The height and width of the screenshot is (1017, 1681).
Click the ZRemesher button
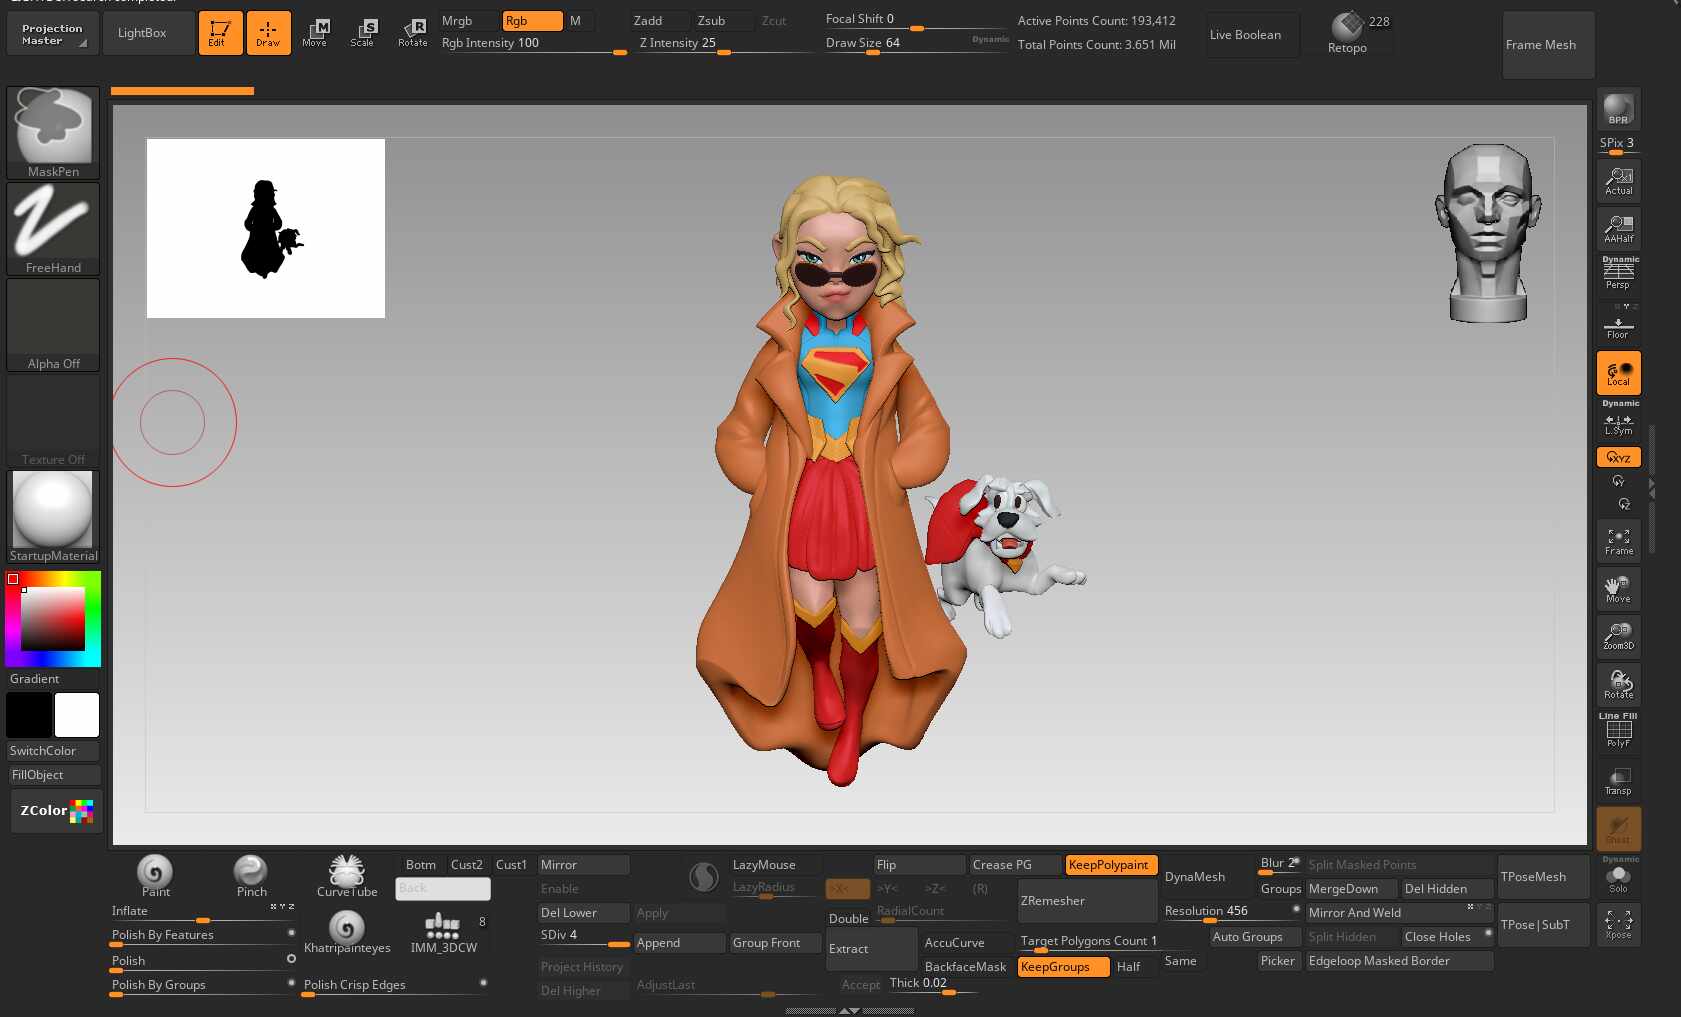[1086, 901]
